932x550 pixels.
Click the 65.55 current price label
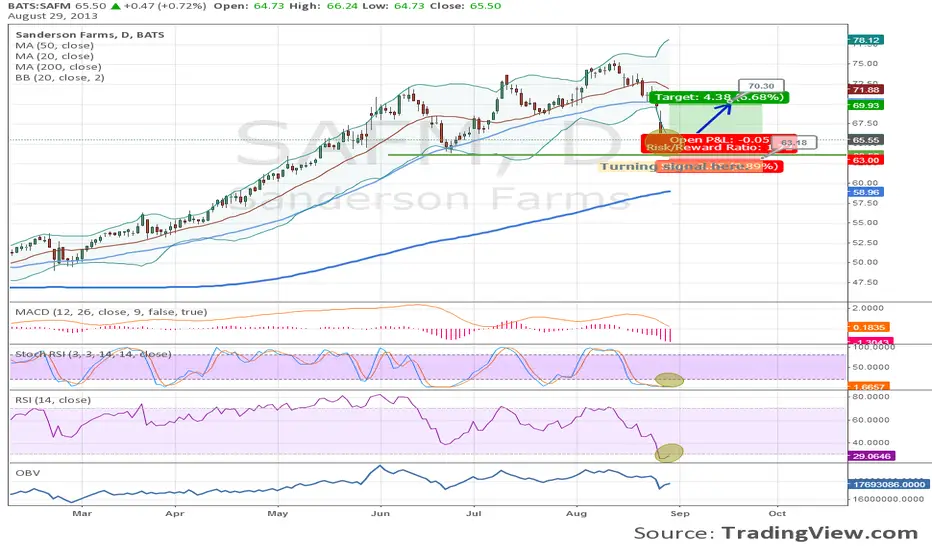point(866,140)
